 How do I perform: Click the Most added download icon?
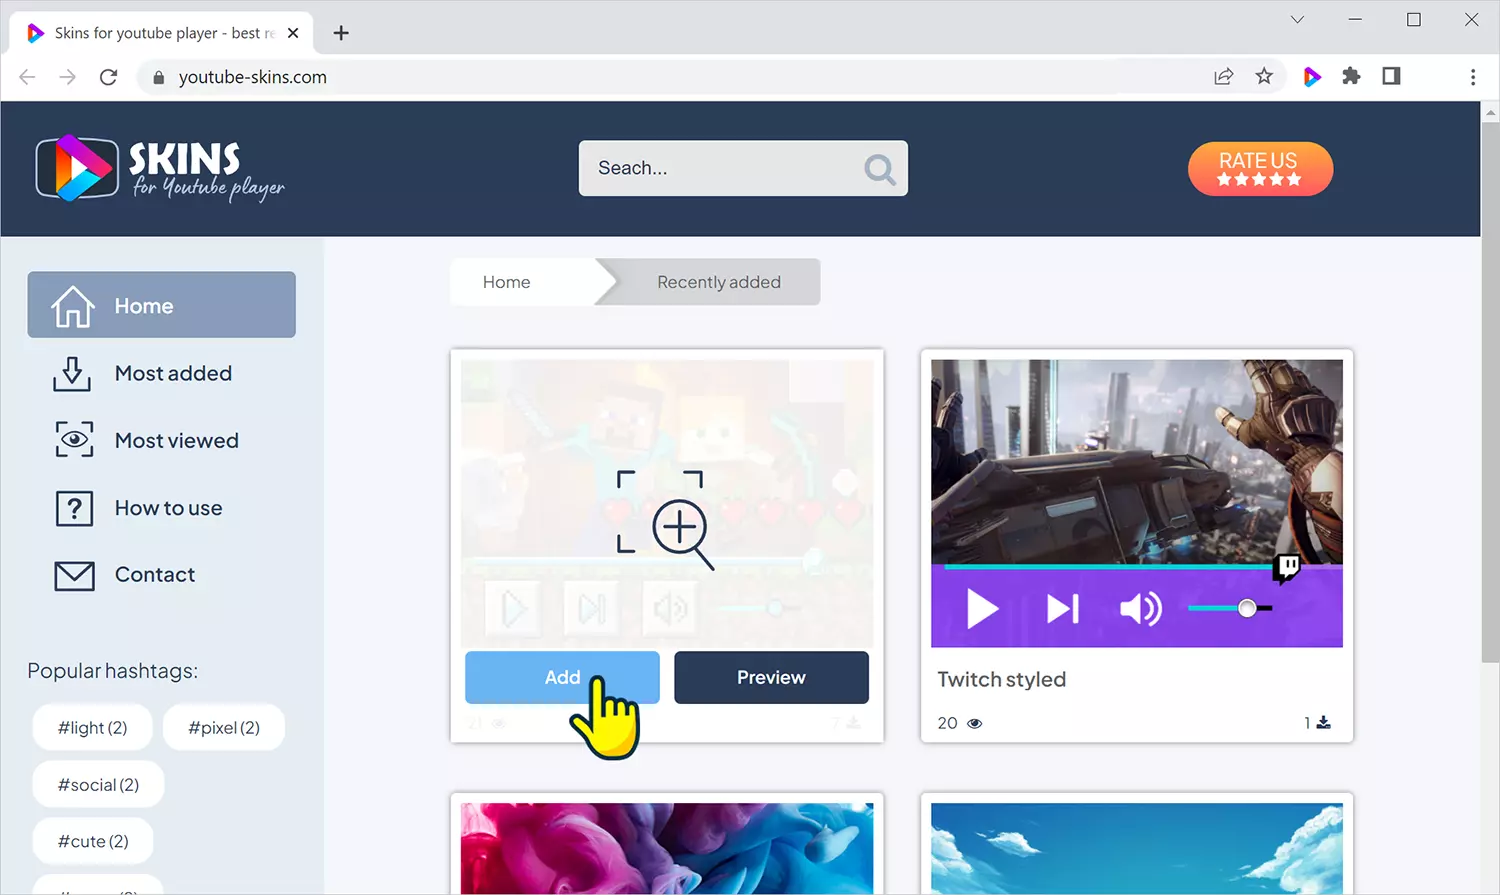point(72,373)
